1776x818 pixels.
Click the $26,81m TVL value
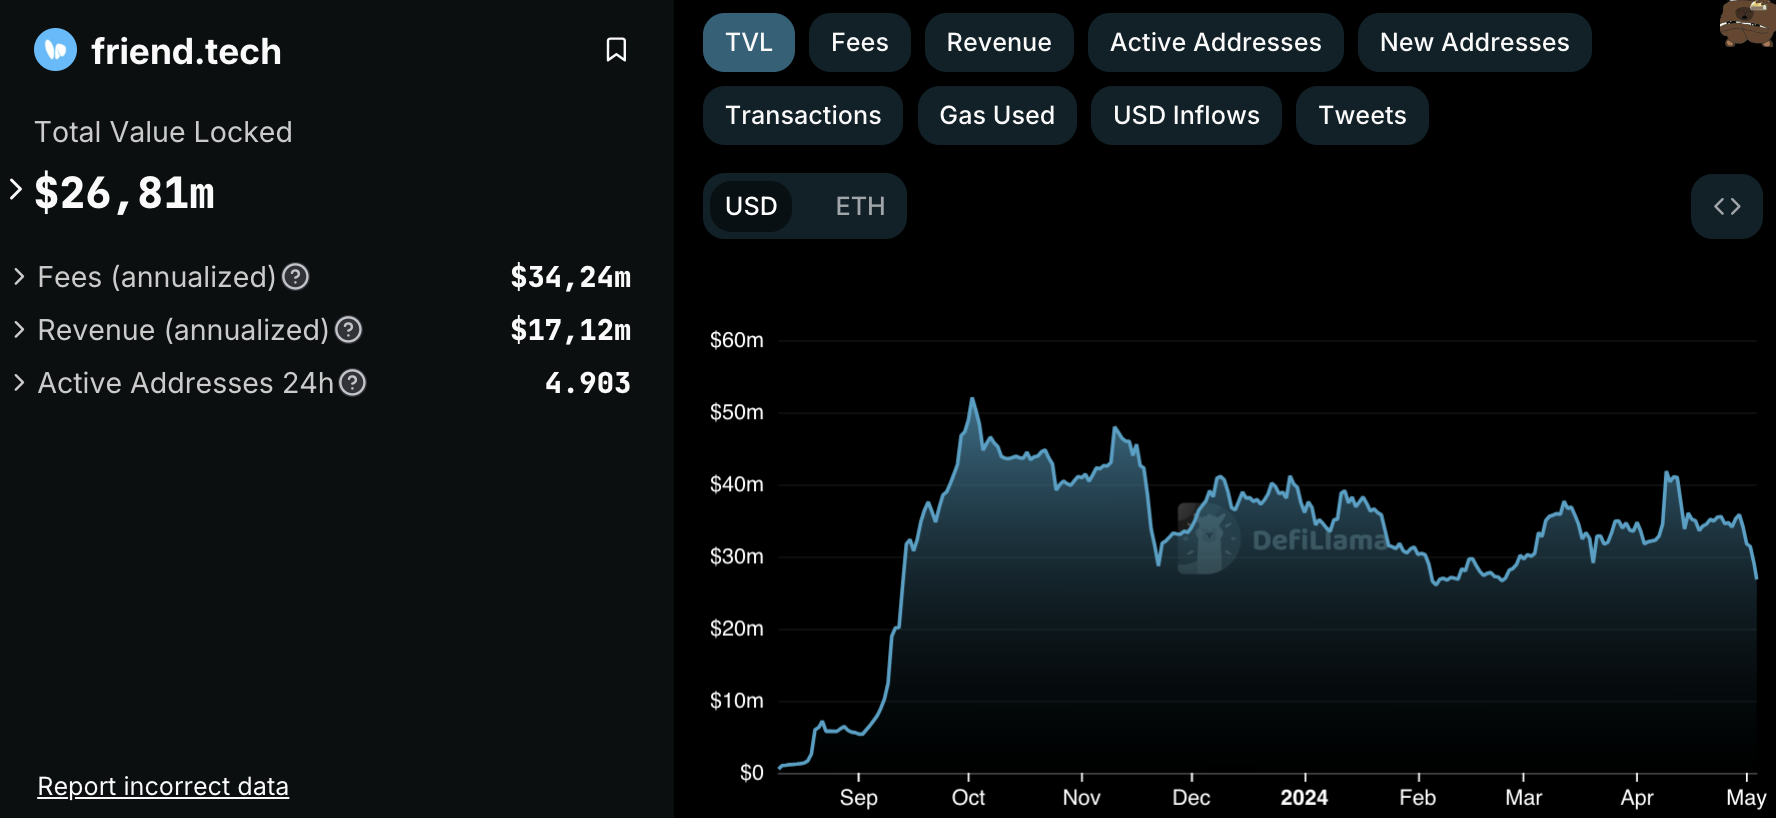(x=124, y=192)
